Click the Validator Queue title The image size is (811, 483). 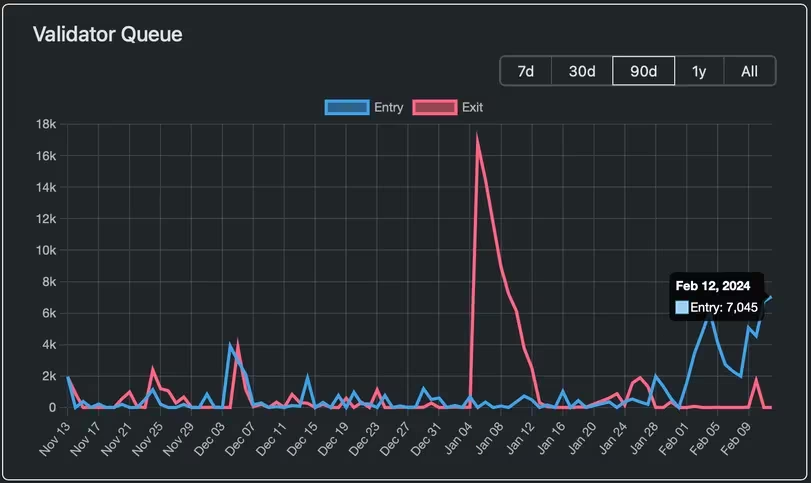(x=107, y=34)
